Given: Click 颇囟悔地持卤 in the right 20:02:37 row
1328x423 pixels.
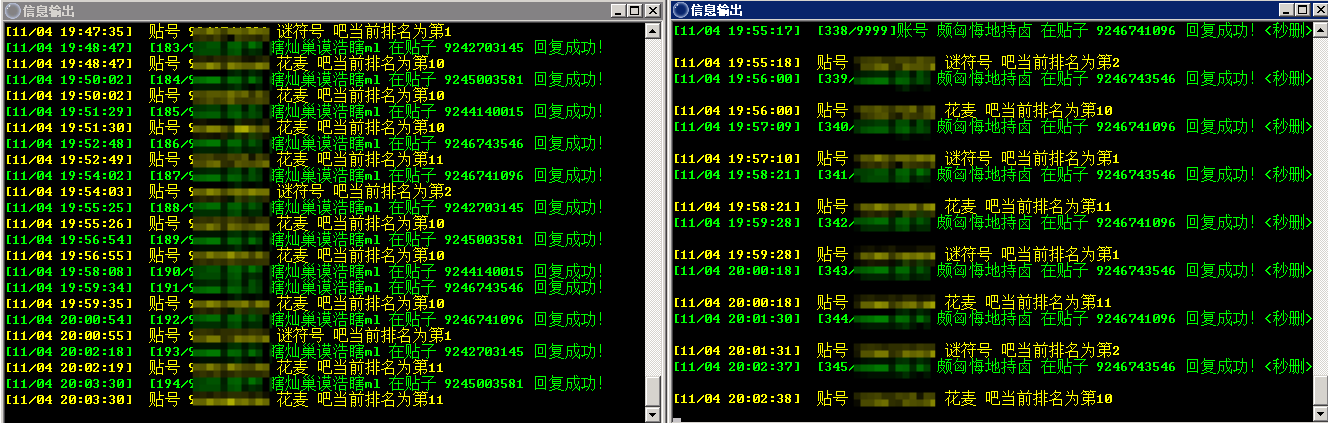Looking at the screenshot, I should (x=984, y=367).
